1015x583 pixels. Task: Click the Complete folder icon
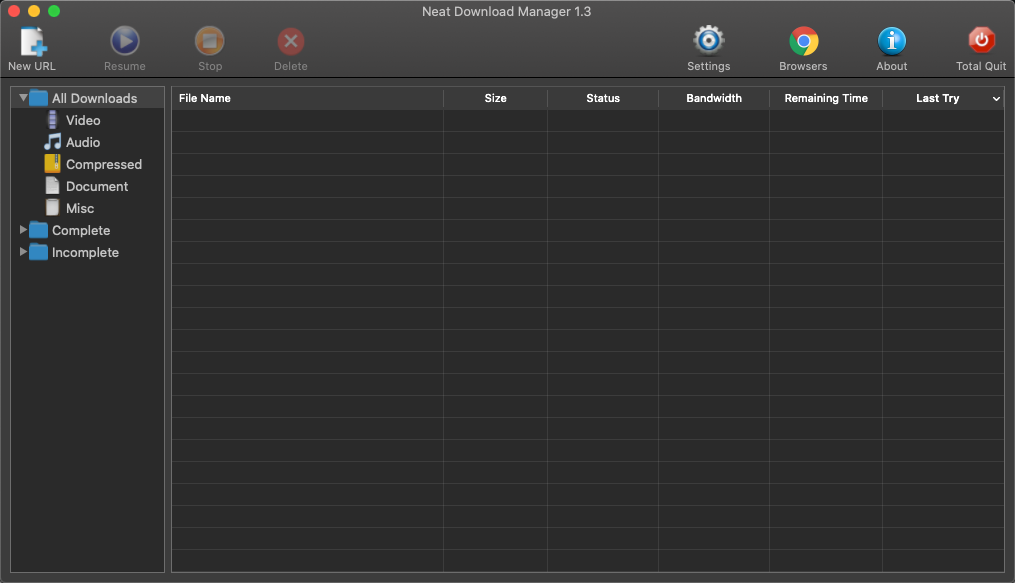38,230
